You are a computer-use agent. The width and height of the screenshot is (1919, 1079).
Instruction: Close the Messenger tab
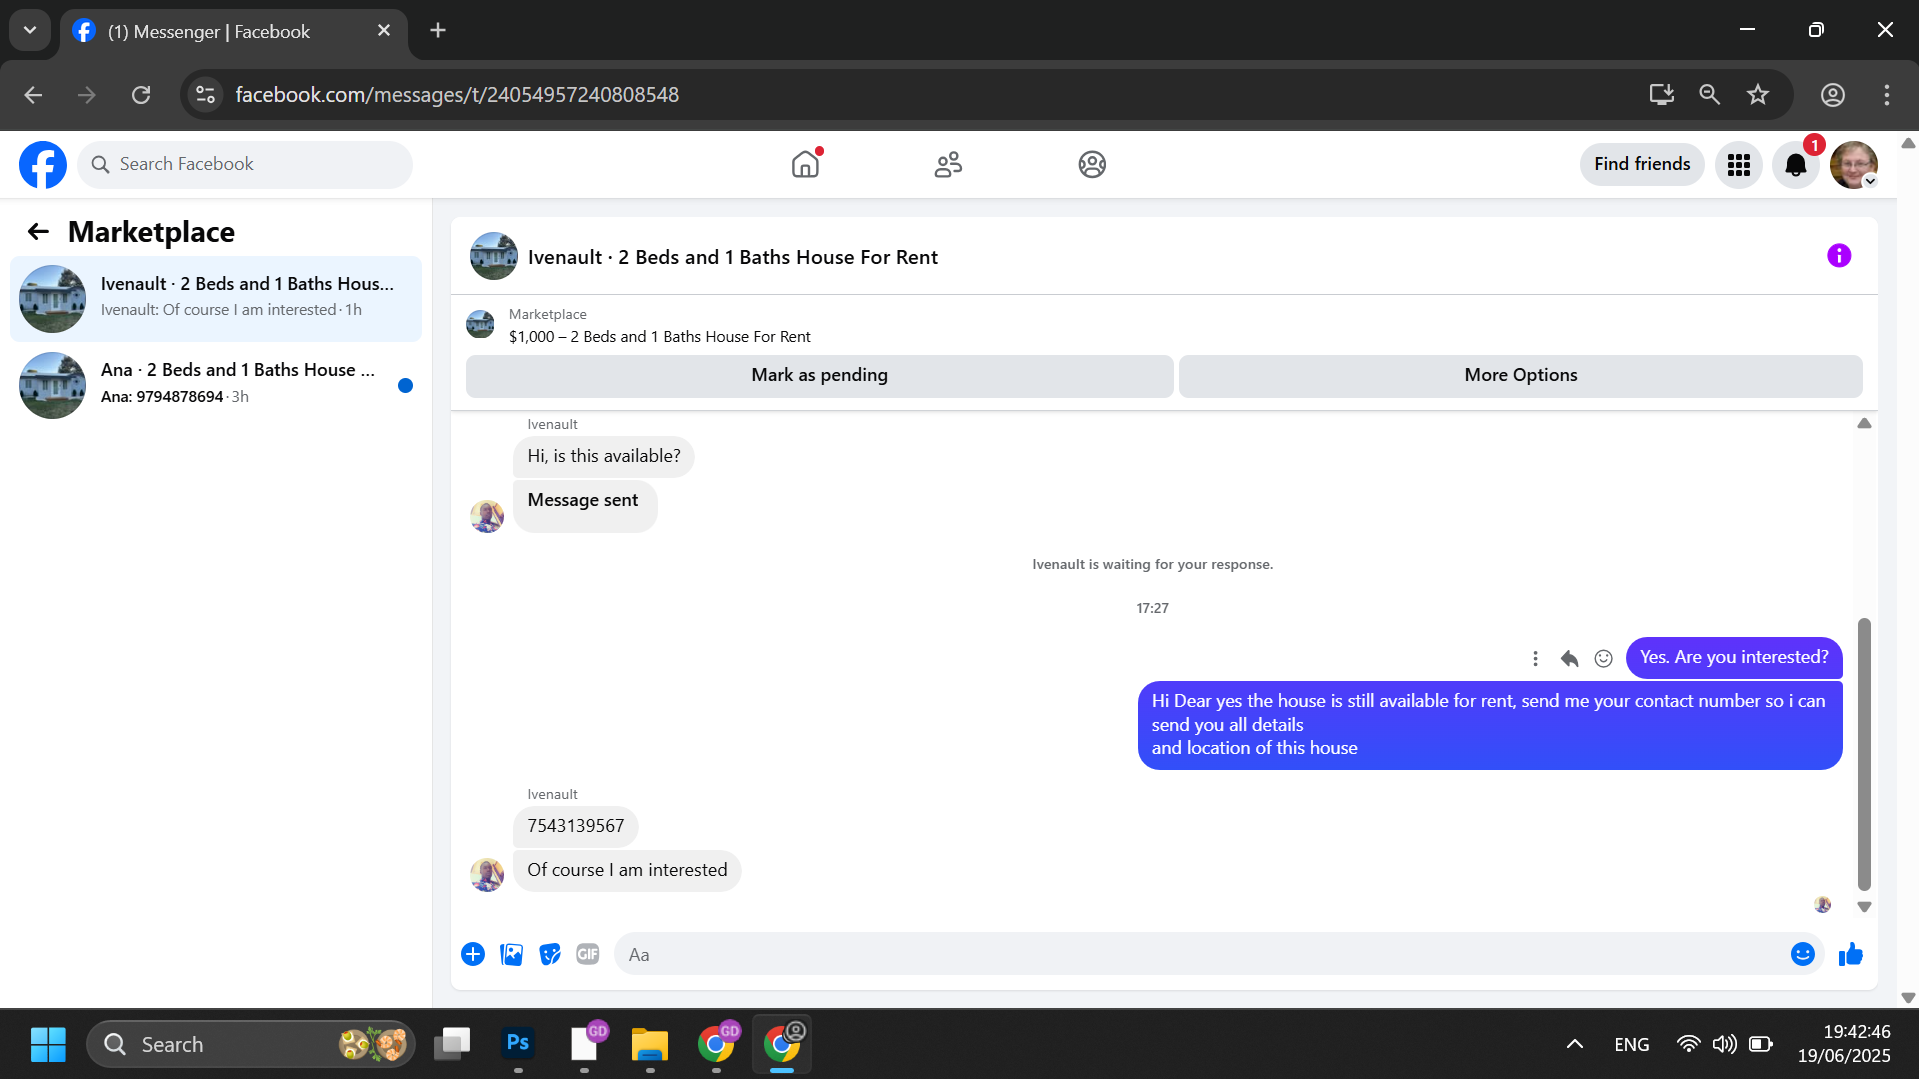pos(384,31)
